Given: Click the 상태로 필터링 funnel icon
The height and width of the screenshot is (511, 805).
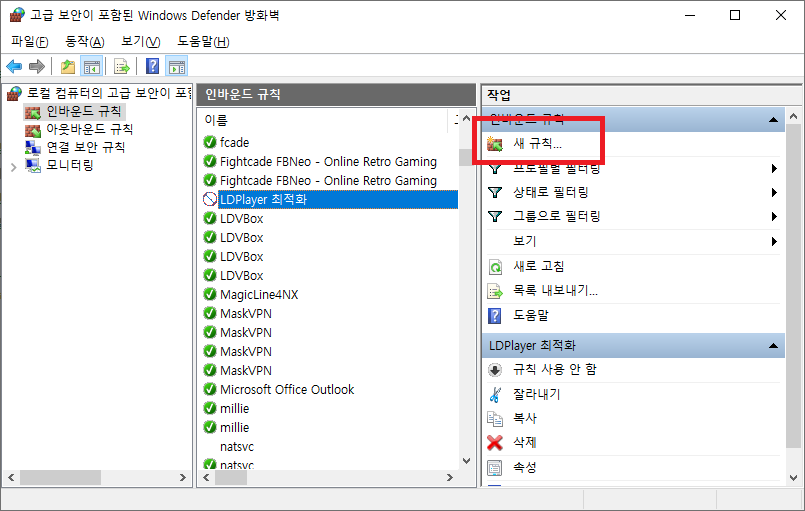Looking at the screenshot, I should click(495, 193).
